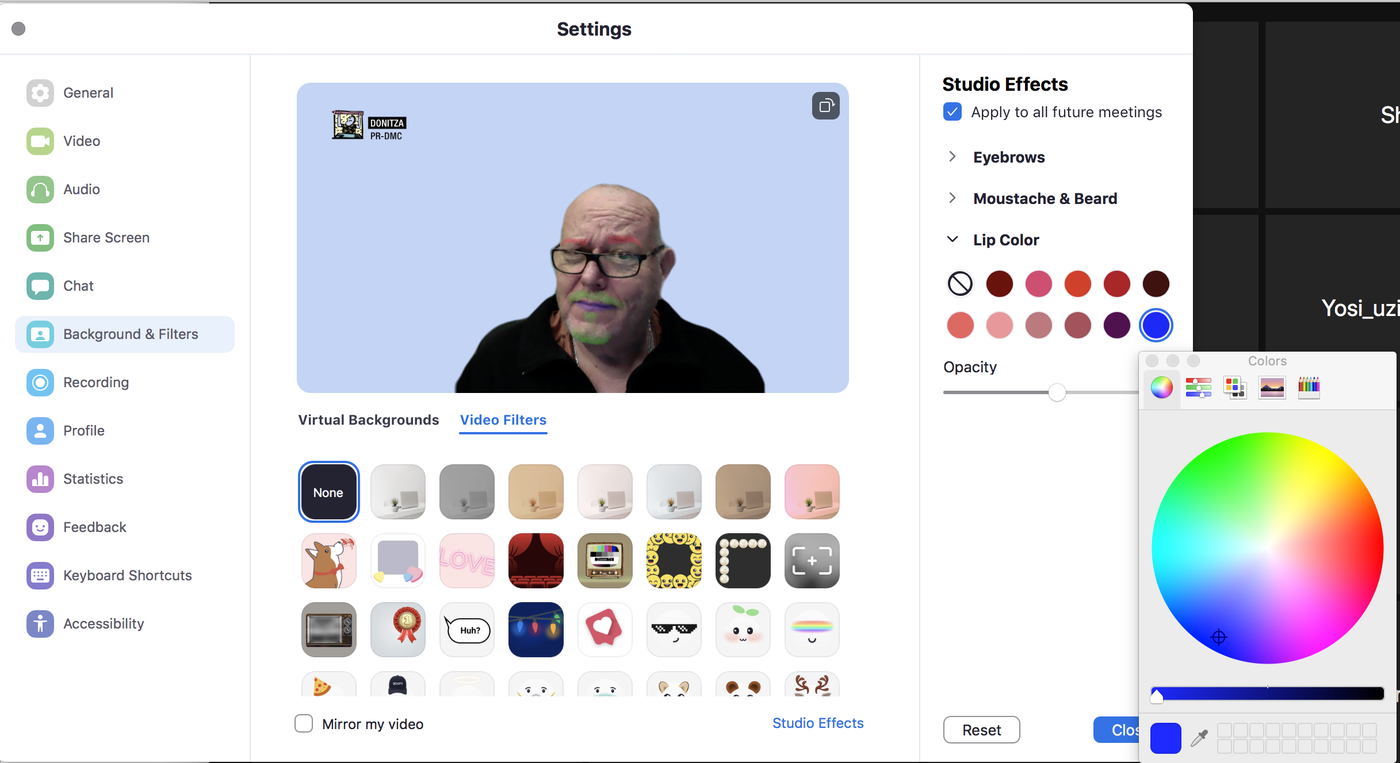Open the color wheel picker tab
The image size is (1400, 763).
point(1161,388)
